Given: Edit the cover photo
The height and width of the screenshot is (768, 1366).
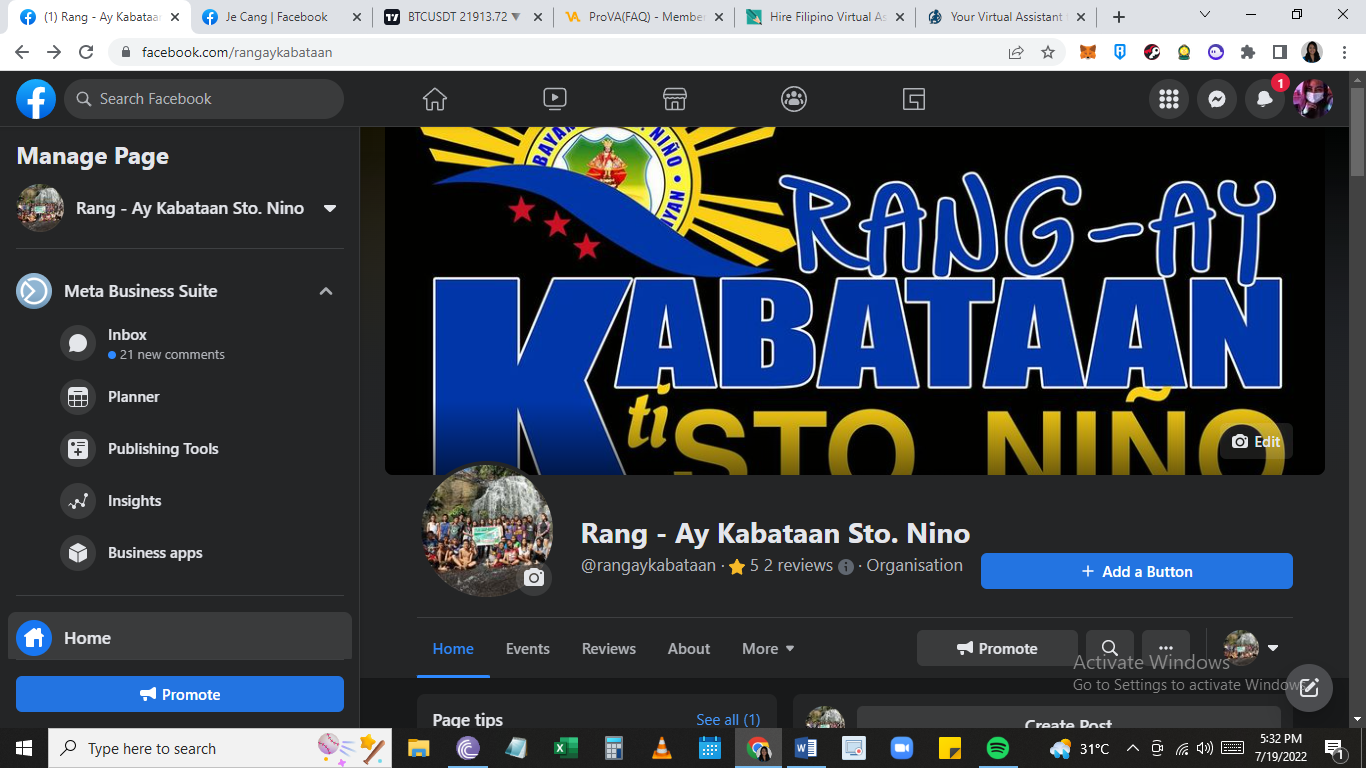Looking at the screenshot, I should (x=1256, y=441).
